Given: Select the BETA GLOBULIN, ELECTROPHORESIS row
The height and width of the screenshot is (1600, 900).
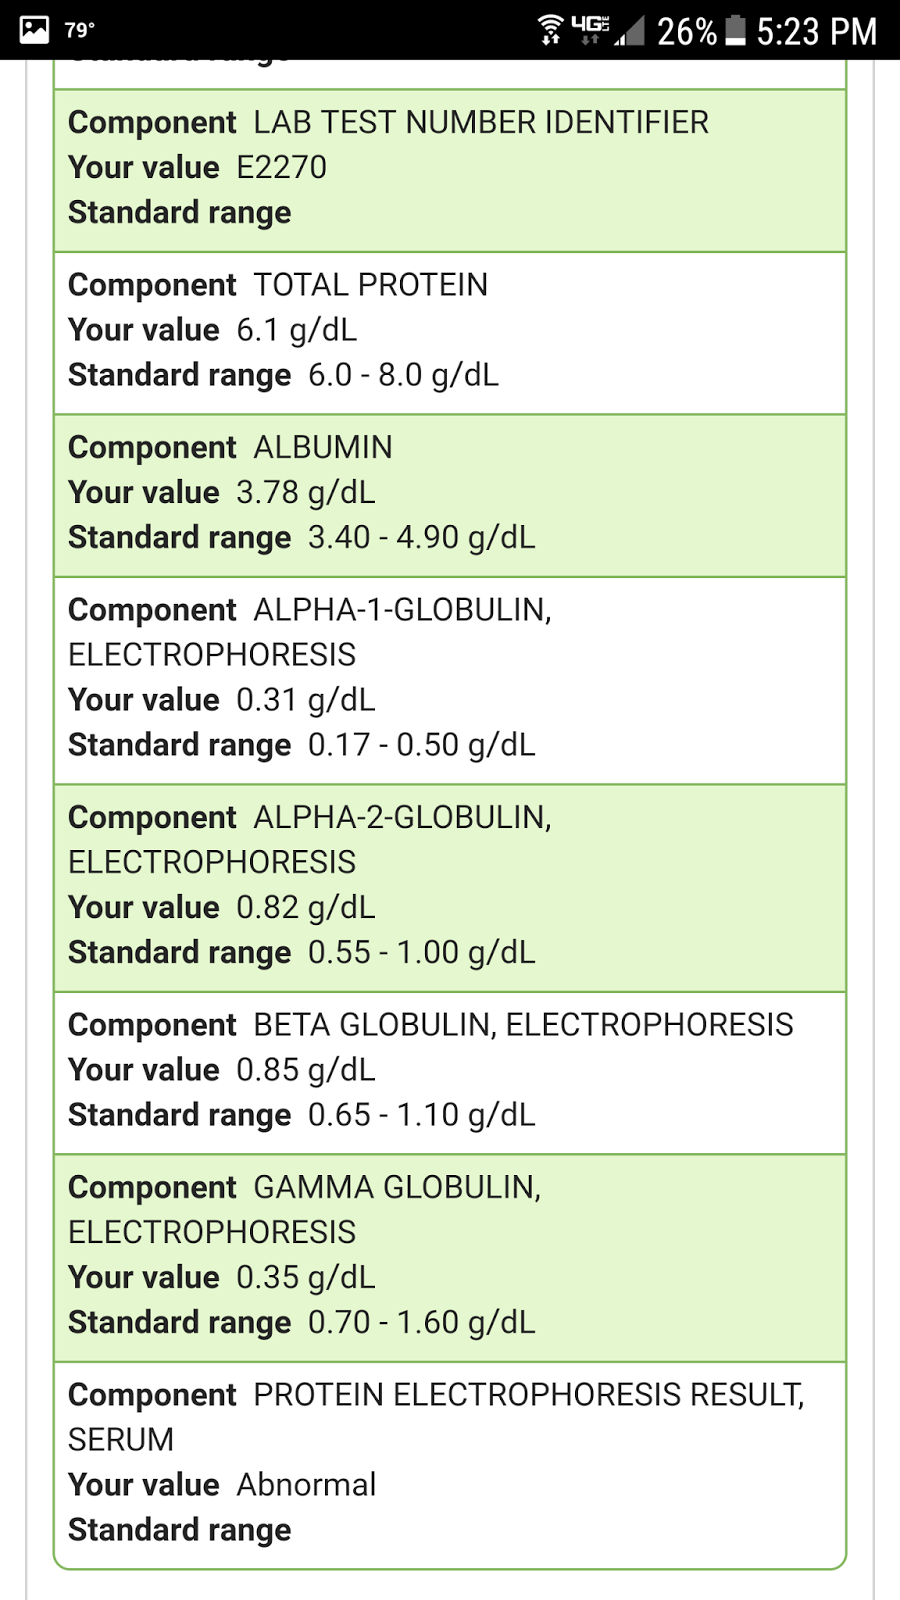Looking at the screenshot, I should [x=450, y=1073].
